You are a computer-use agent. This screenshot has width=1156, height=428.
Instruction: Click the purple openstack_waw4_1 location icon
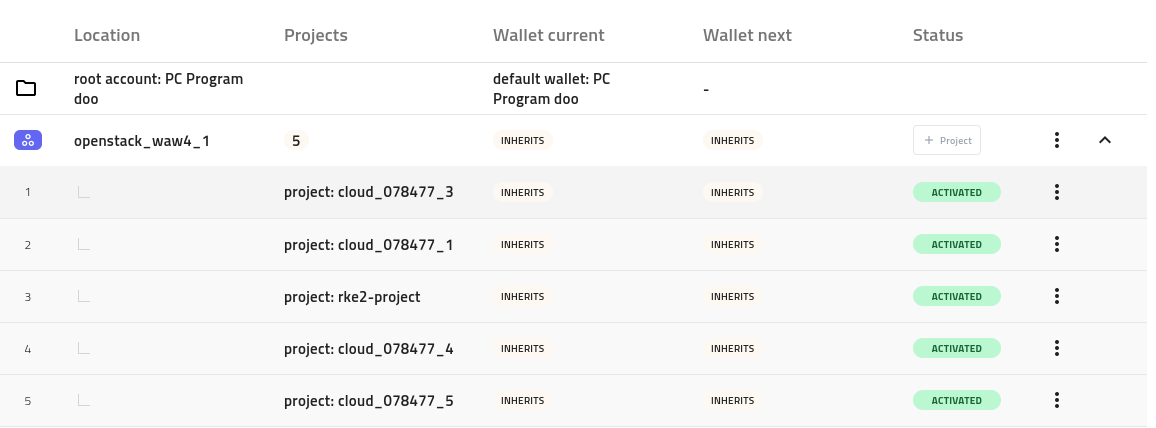[x=27, y=141]
